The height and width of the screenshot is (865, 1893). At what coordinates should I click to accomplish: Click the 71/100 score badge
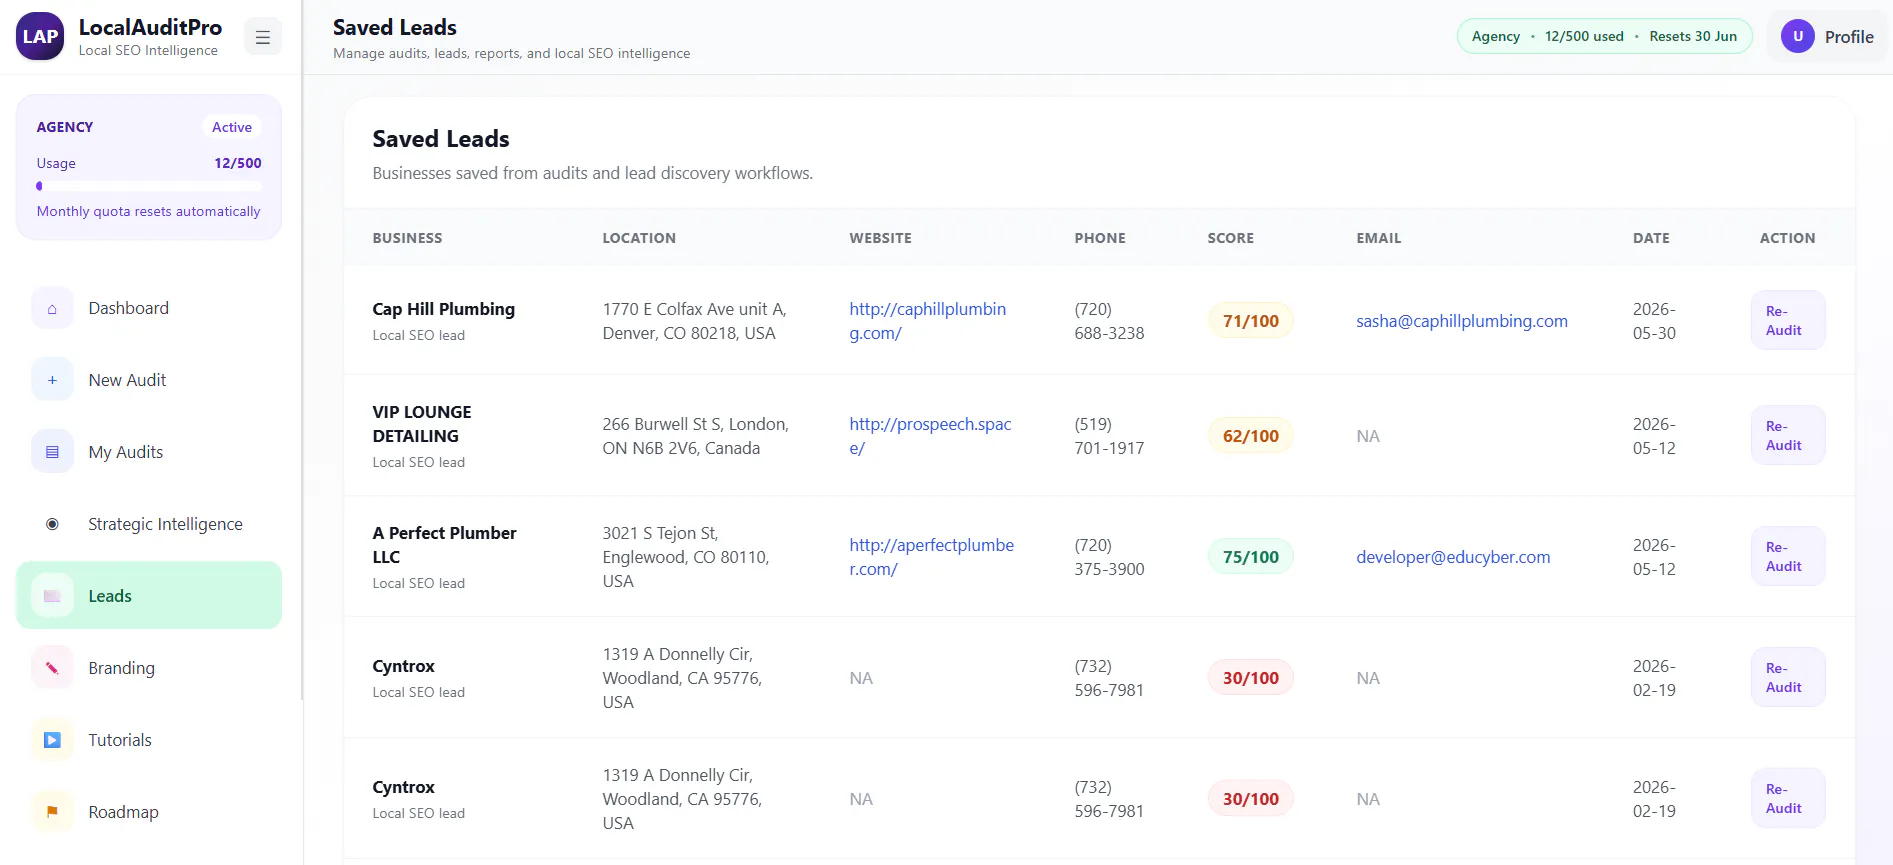point(1250,321)
